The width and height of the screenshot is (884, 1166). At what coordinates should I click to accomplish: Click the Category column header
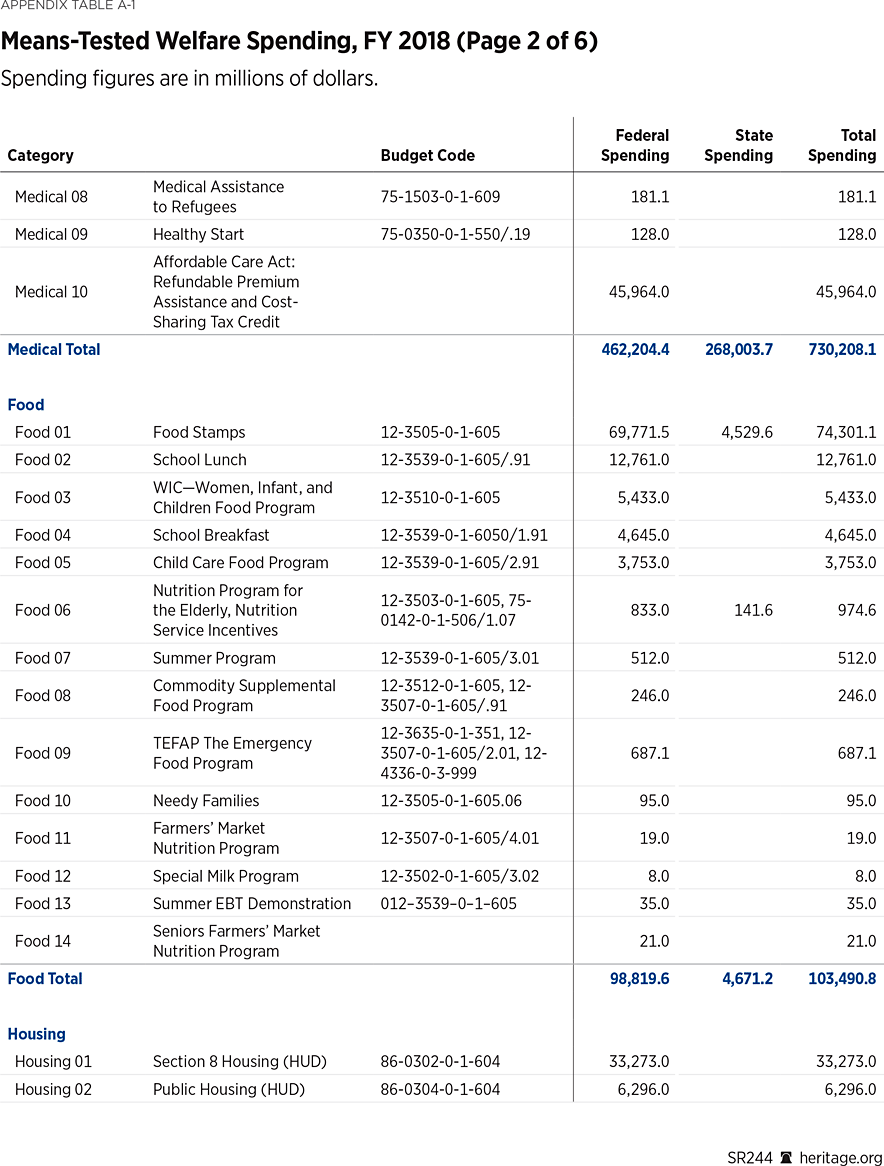(40, 155)
